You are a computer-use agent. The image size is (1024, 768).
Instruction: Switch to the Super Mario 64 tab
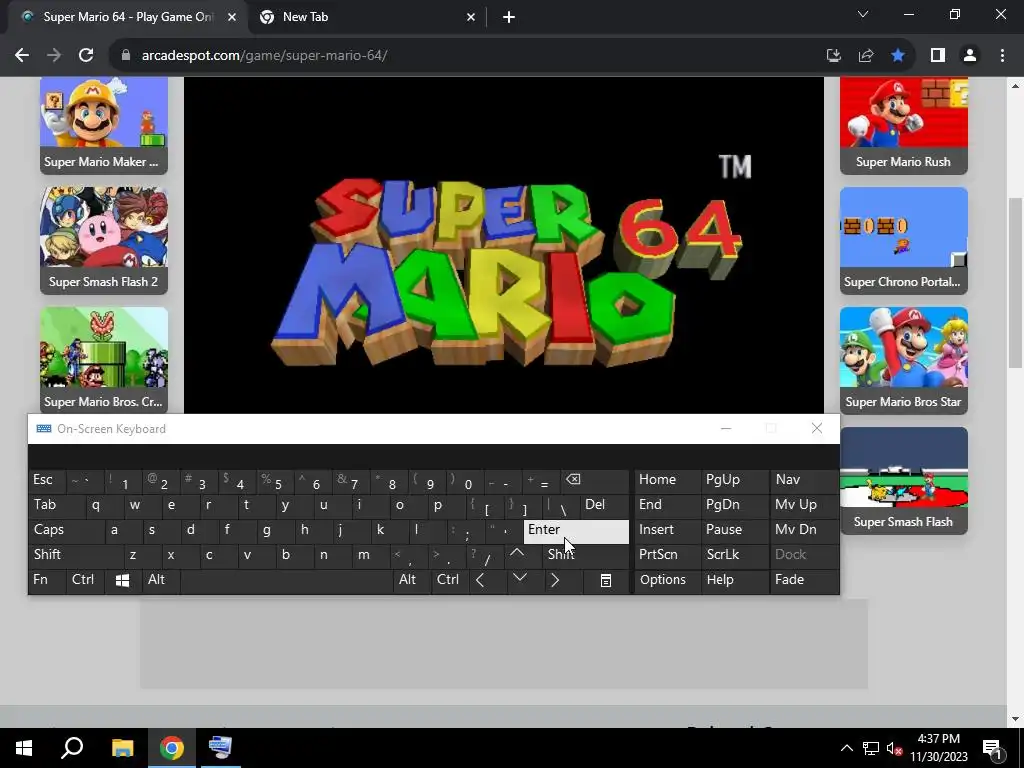[128, 17]
